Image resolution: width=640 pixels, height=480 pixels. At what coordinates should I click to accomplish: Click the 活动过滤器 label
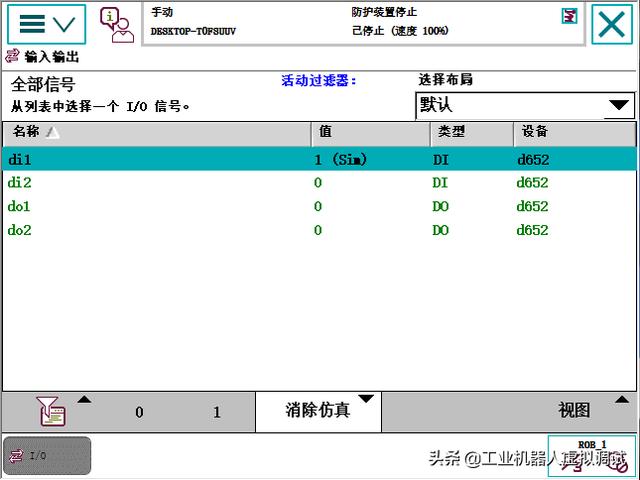tap(319, 80)
